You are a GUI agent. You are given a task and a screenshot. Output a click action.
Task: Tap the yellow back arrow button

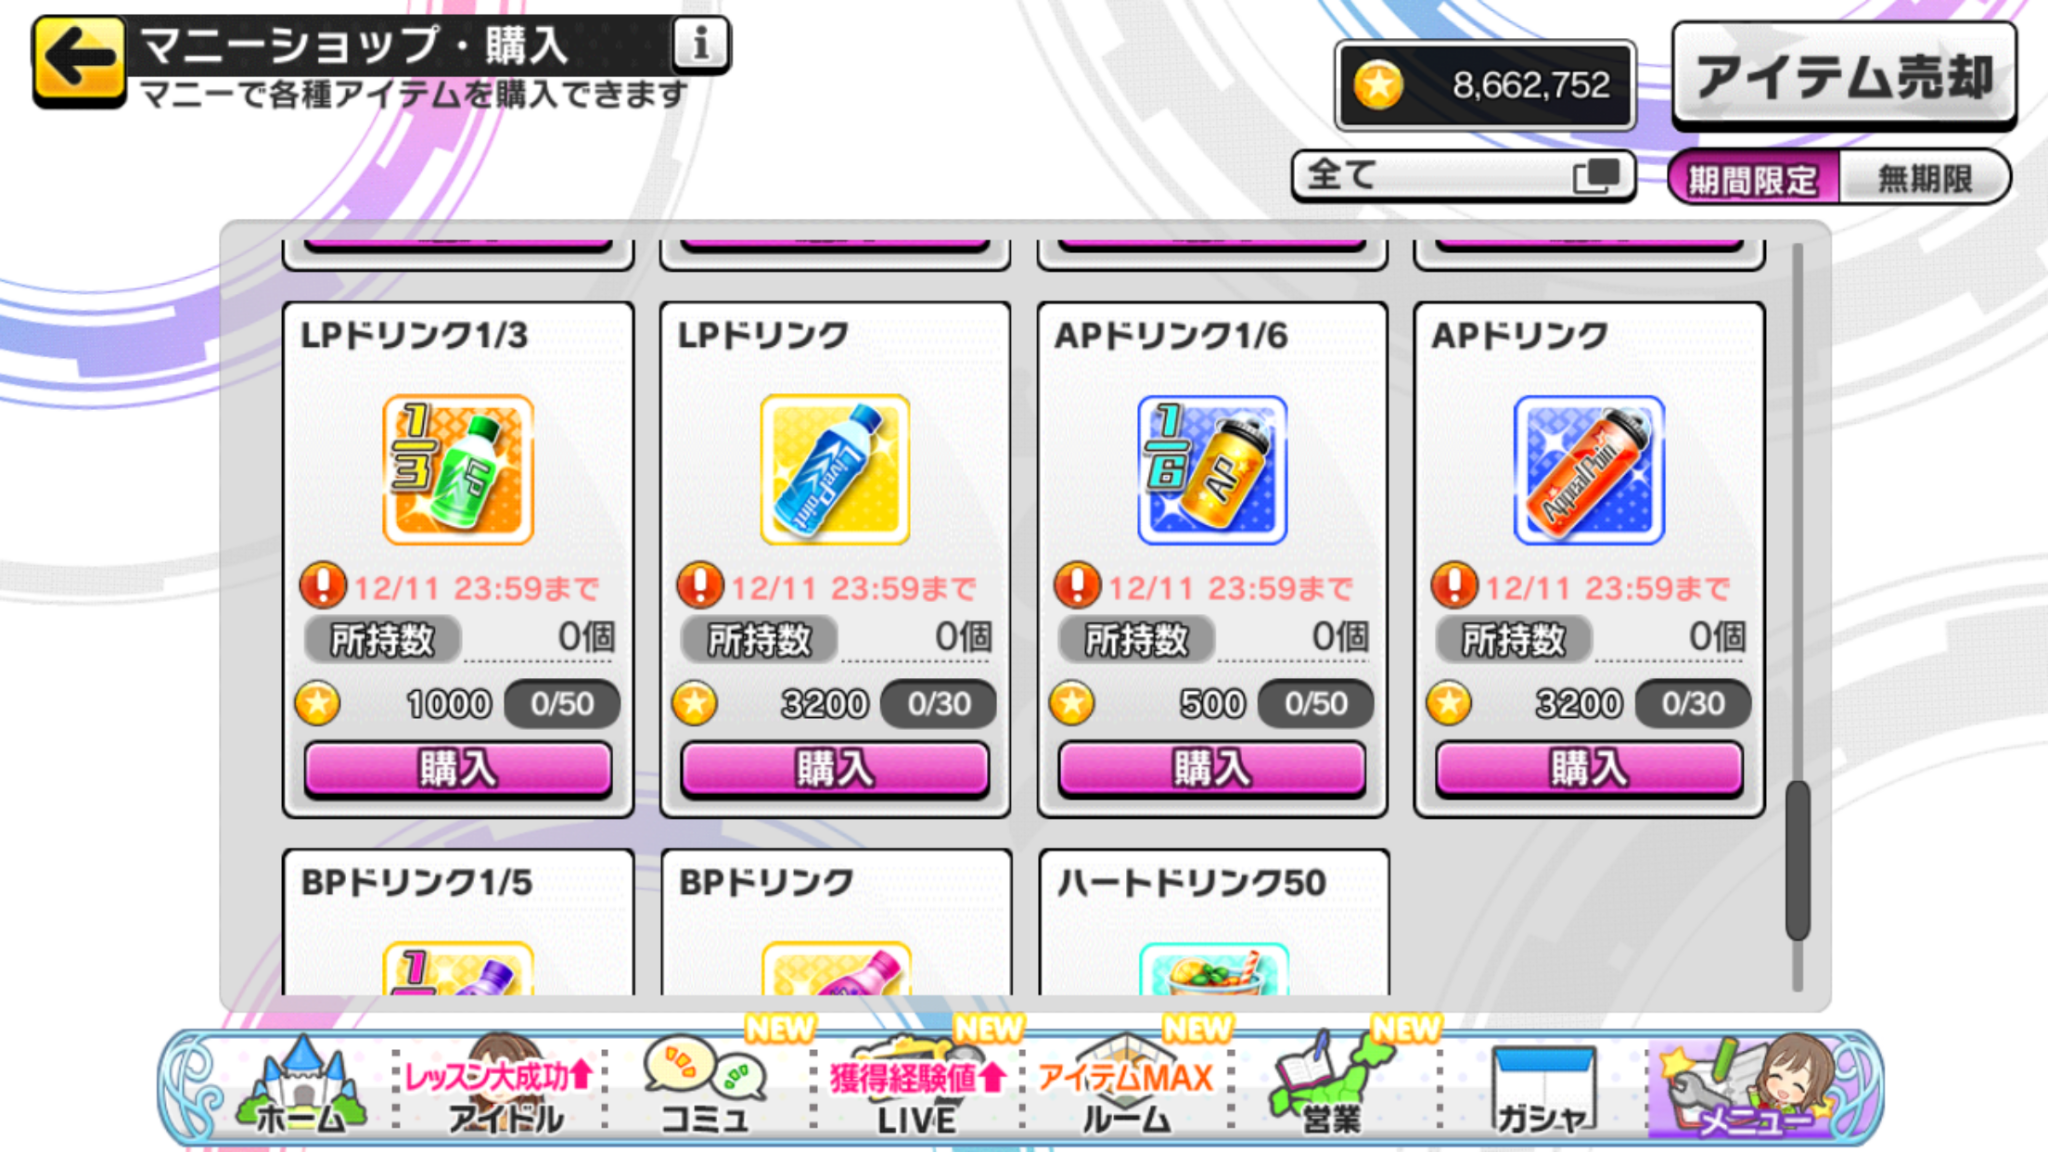point(80,61)
